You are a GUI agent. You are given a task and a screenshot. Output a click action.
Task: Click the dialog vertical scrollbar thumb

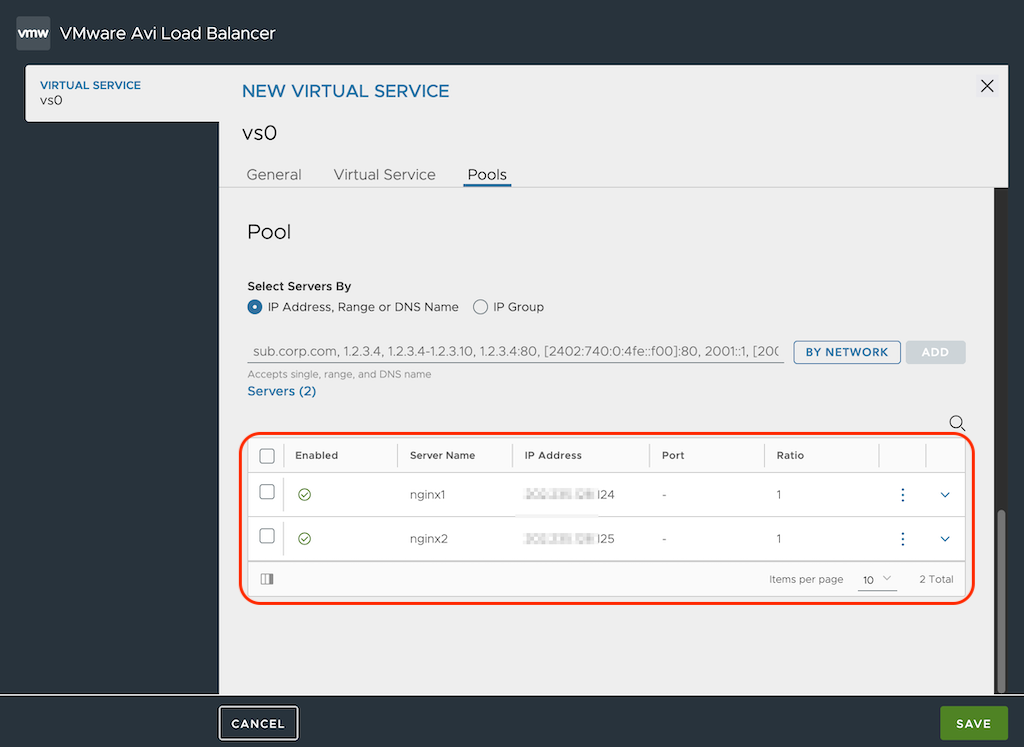(1001, 601)
